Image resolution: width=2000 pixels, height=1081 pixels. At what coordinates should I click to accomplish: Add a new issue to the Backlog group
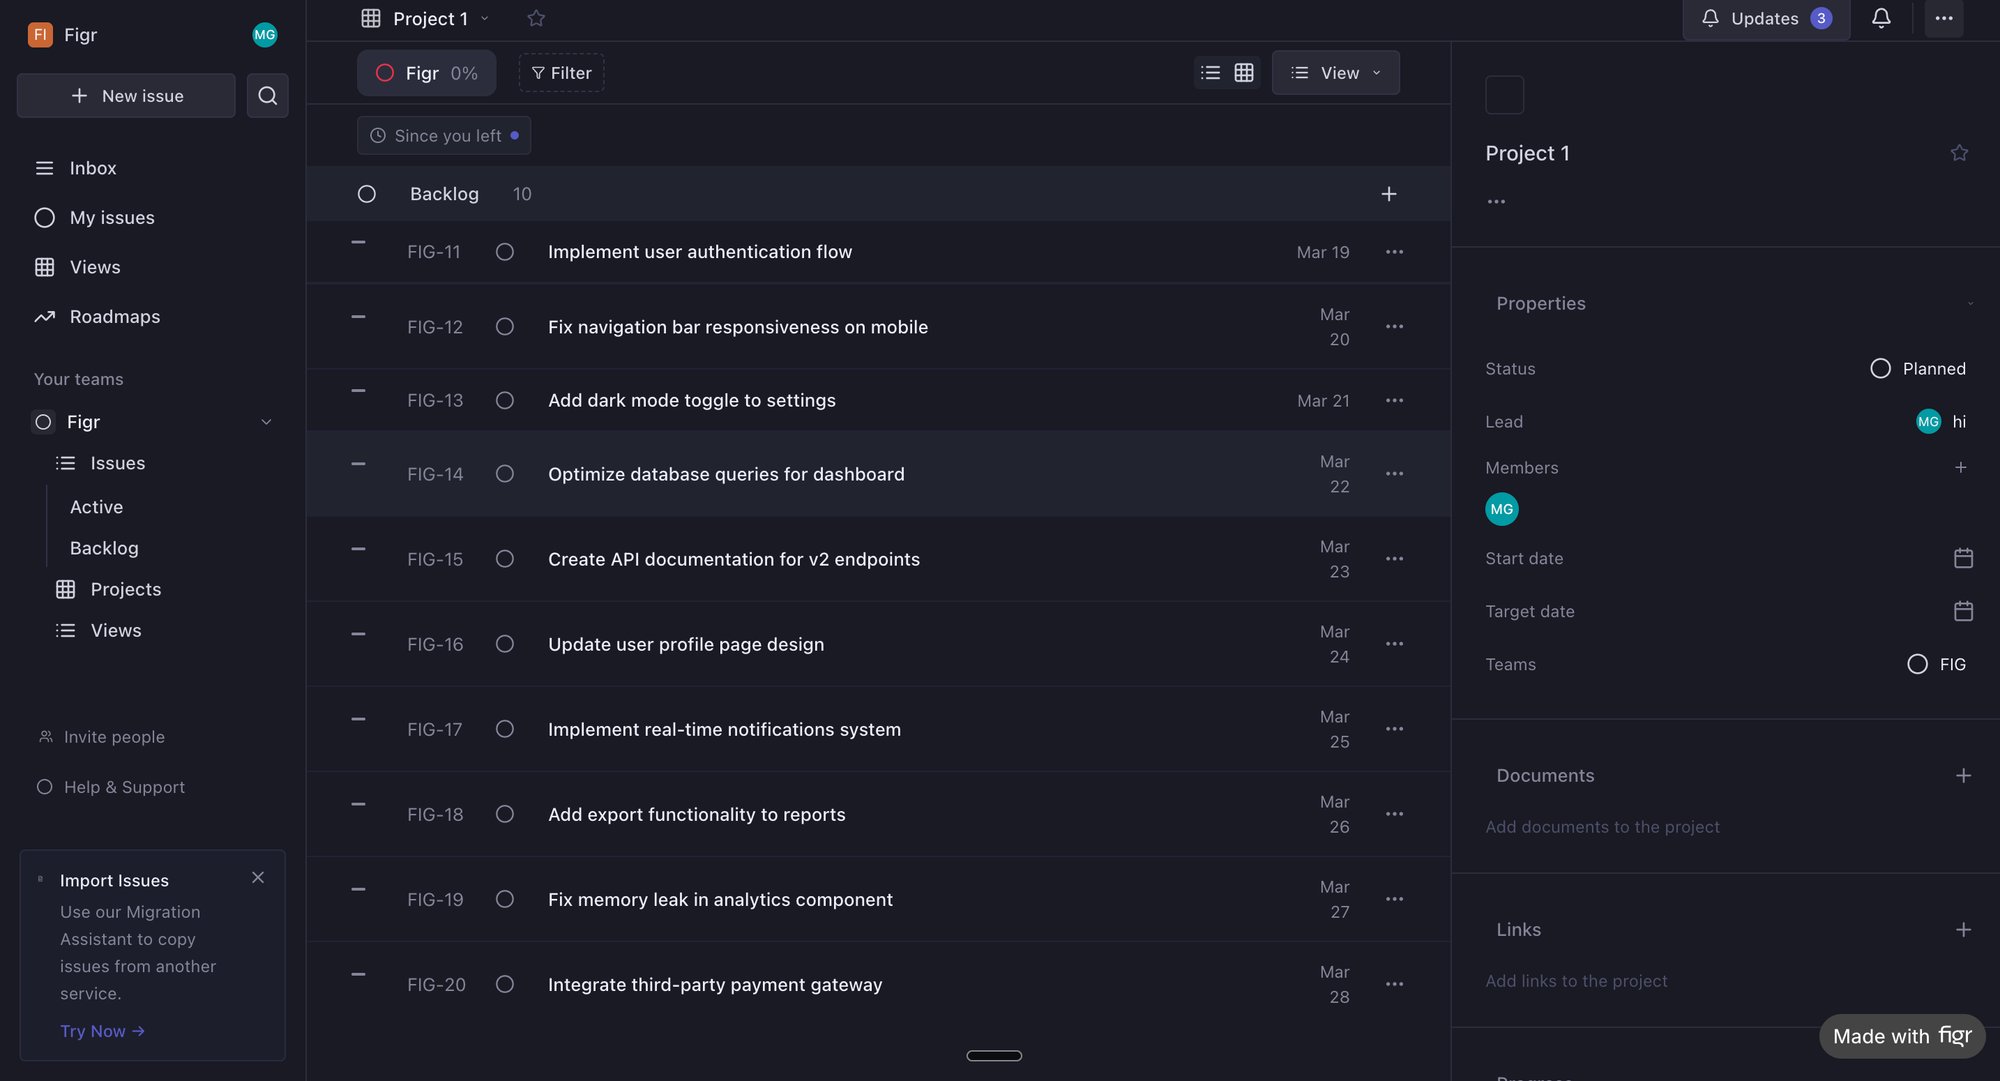click(1388, 193)
